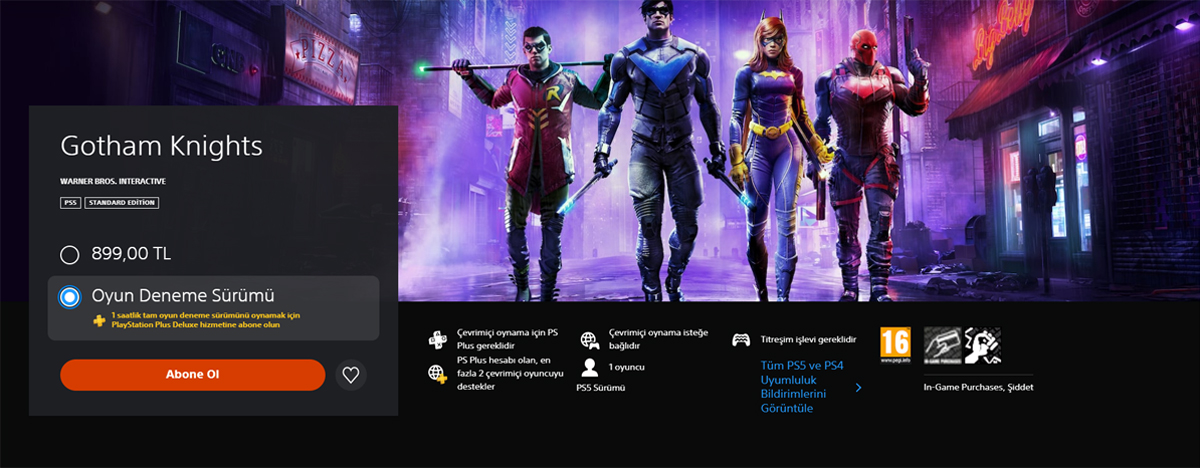Click the PlayStation Plus Deluxe subscription notice text
This screenshot has height=468, width=1200.
[x=204, y=320]
